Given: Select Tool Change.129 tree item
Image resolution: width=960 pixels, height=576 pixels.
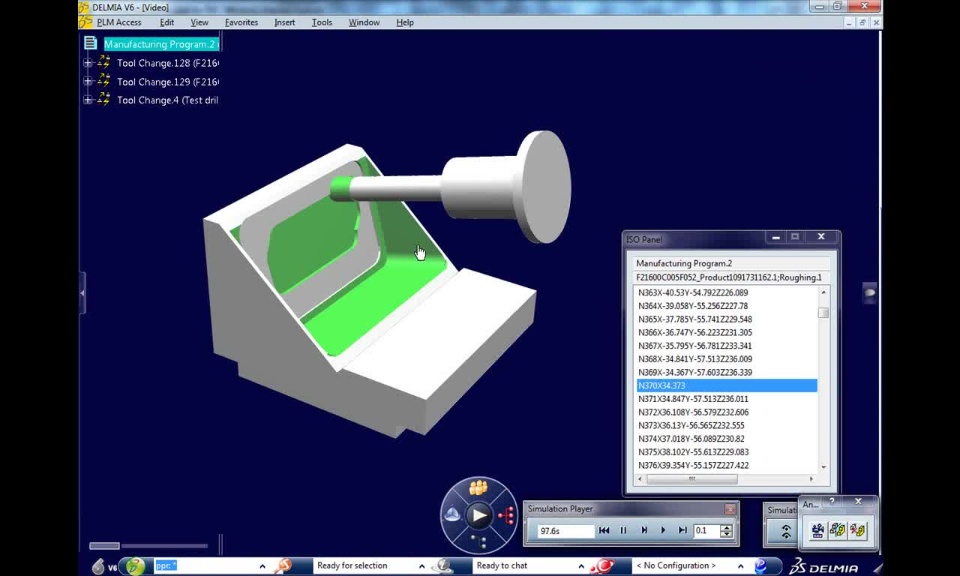Looking at the screenshot, I should pos(168,82).
